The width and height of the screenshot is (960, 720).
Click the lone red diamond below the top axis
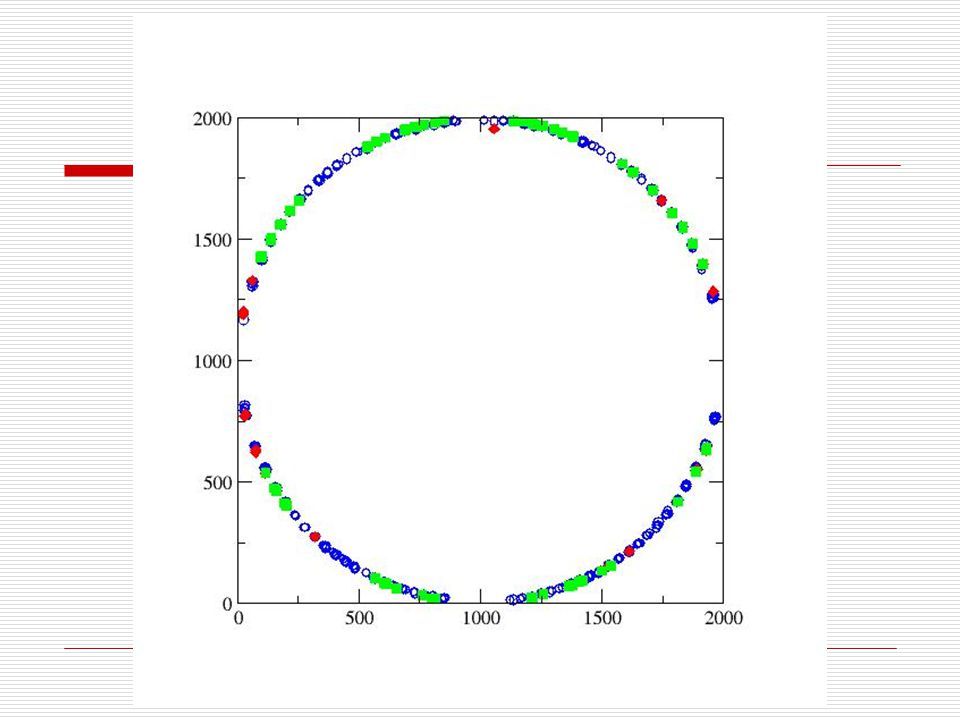tap(494, 129)
